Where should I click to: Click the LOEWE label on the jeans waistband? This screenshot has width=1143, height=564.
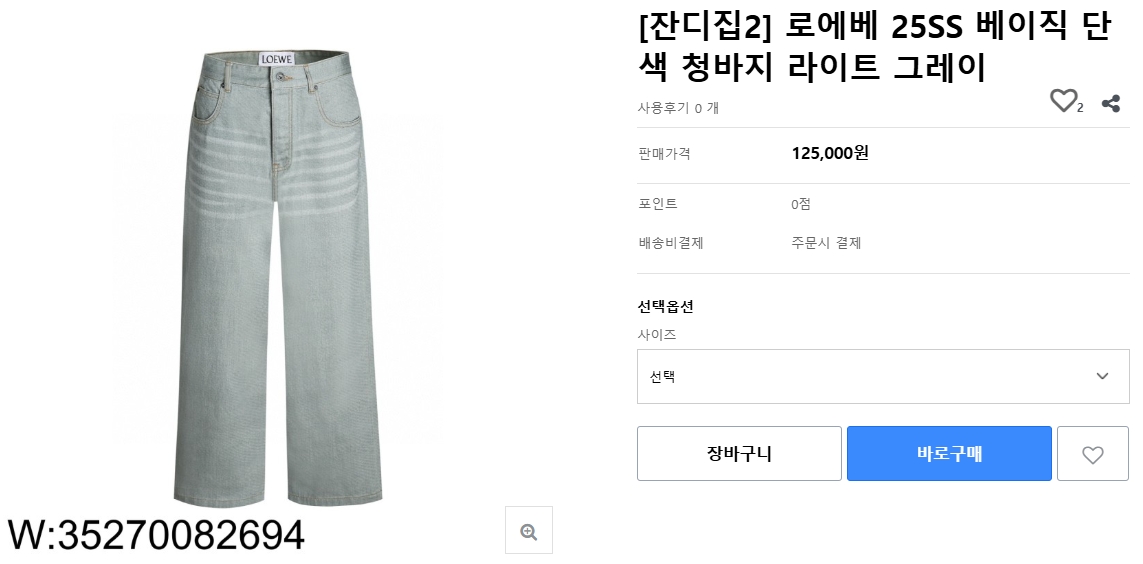[x=277, y=59]
